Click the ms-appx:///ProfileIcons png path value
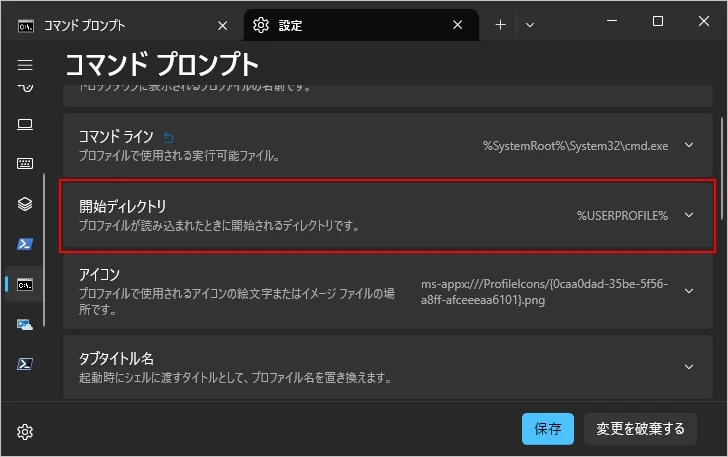The image size is (728, 457). point(544,292)
